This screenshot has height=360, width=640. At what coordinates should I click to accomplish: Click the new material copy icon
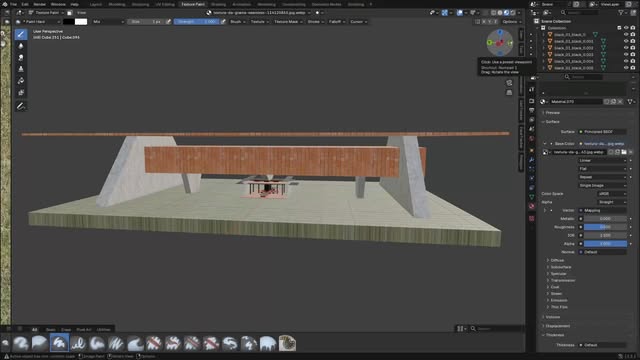[613, 102]
